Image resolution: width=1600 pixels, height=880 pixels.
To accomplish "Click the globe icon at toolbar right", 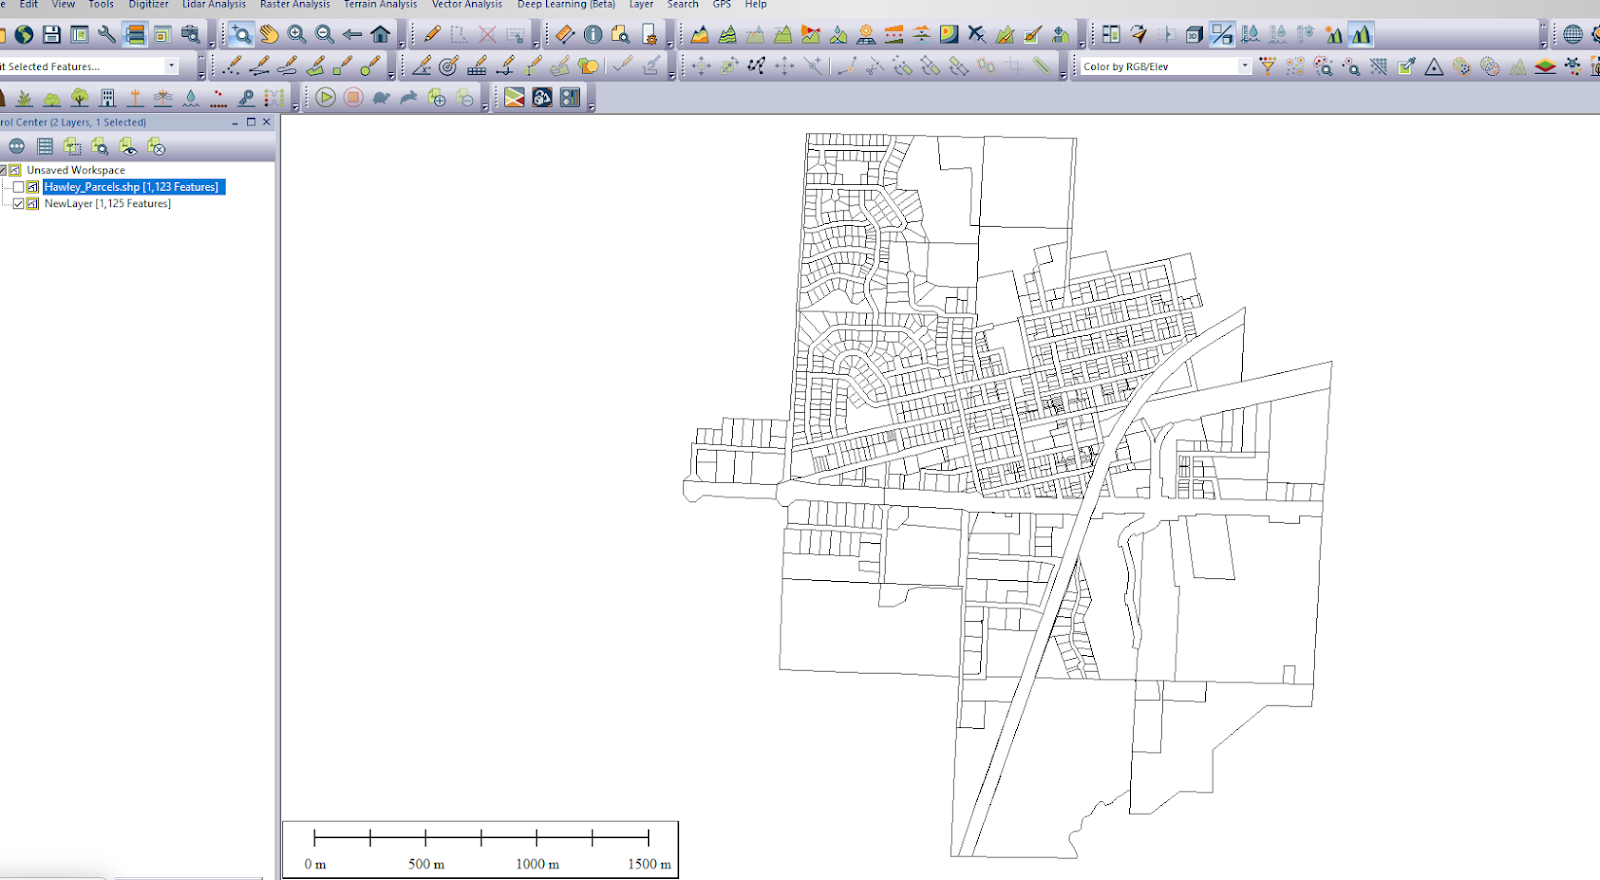I will [x=1573, y=35].
